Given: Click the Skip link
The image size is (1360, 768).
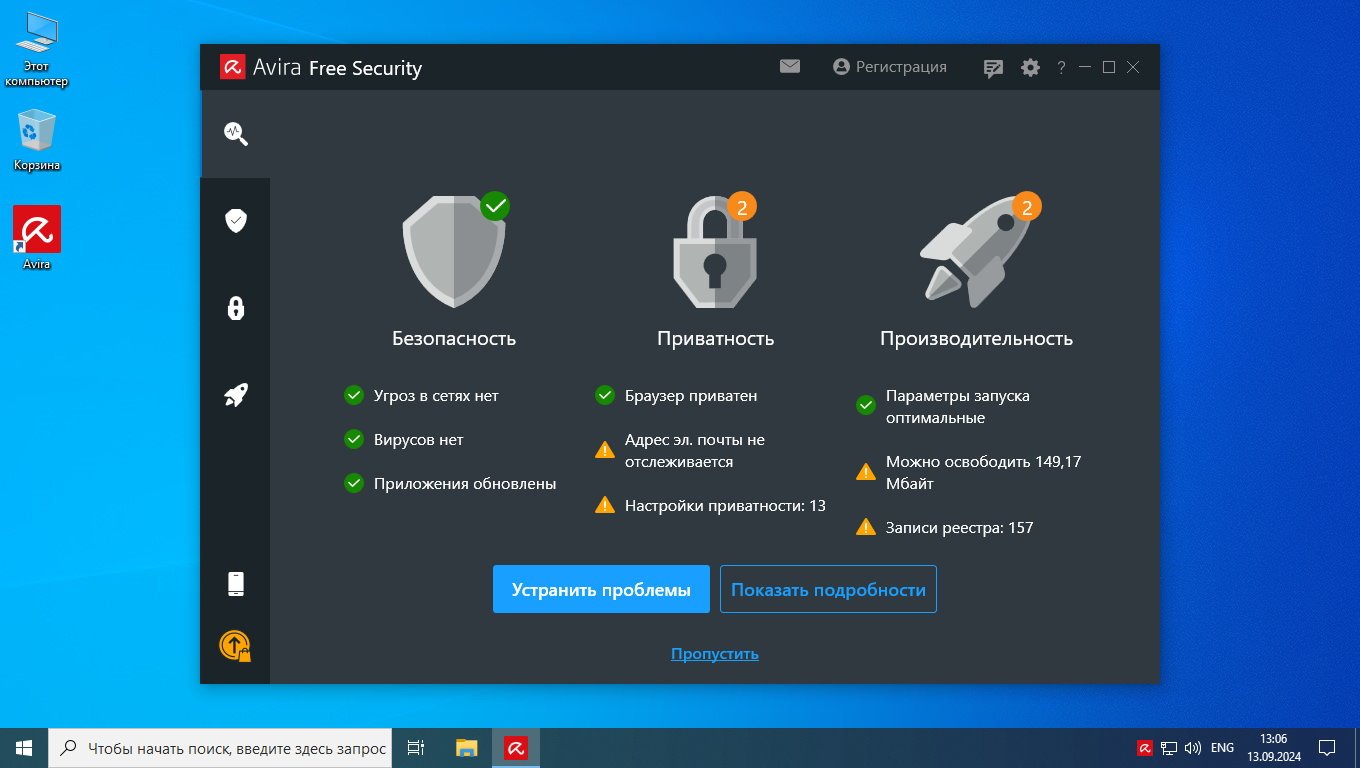Looking at the screenshot, I should (x=715, y=654).
